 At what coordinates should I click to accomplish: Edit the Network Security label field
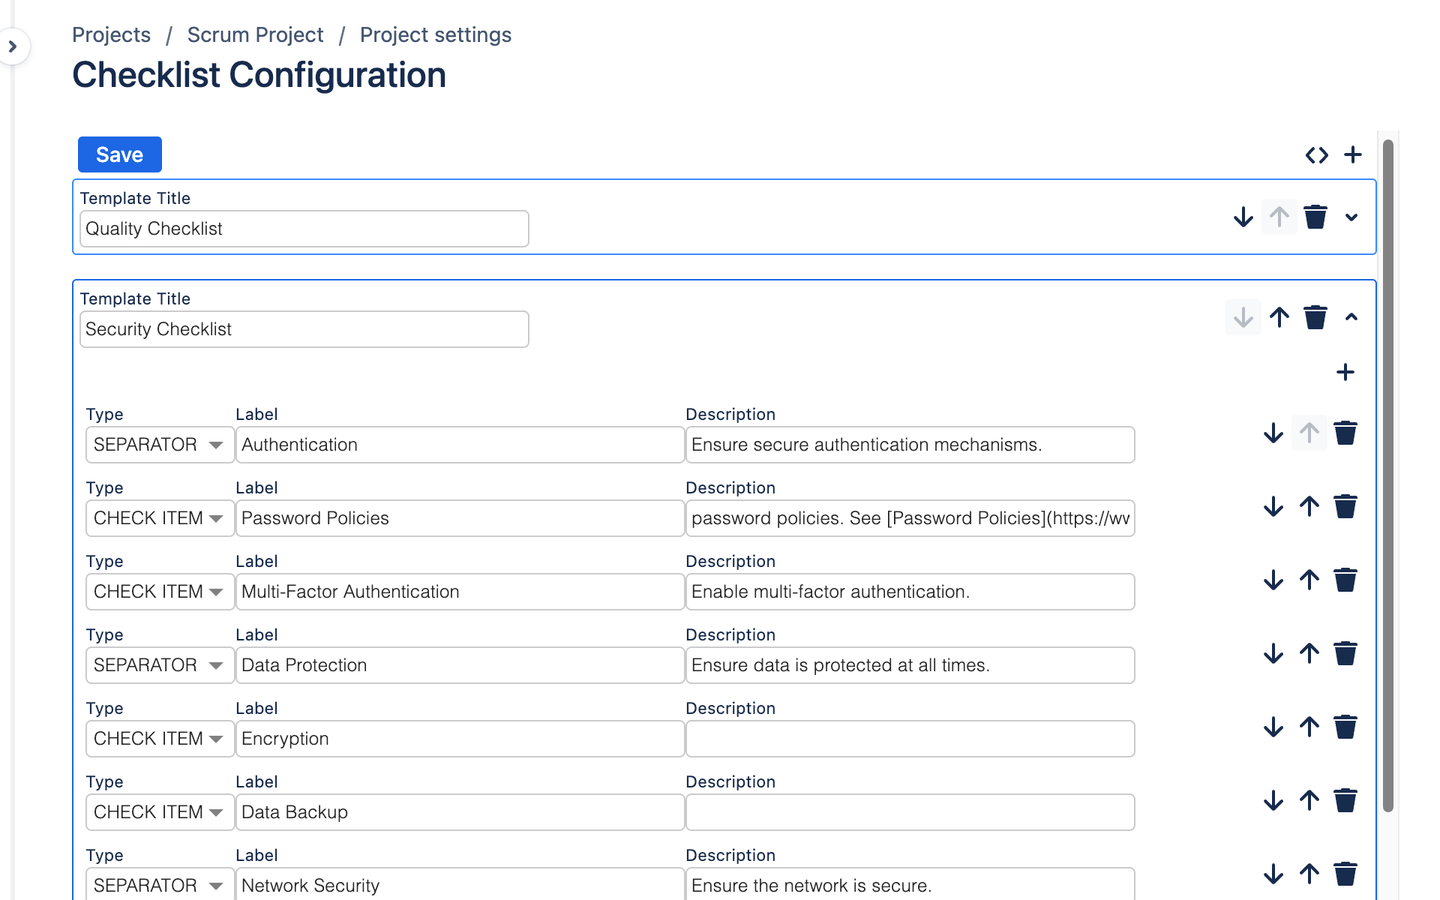tap(460, 884)
